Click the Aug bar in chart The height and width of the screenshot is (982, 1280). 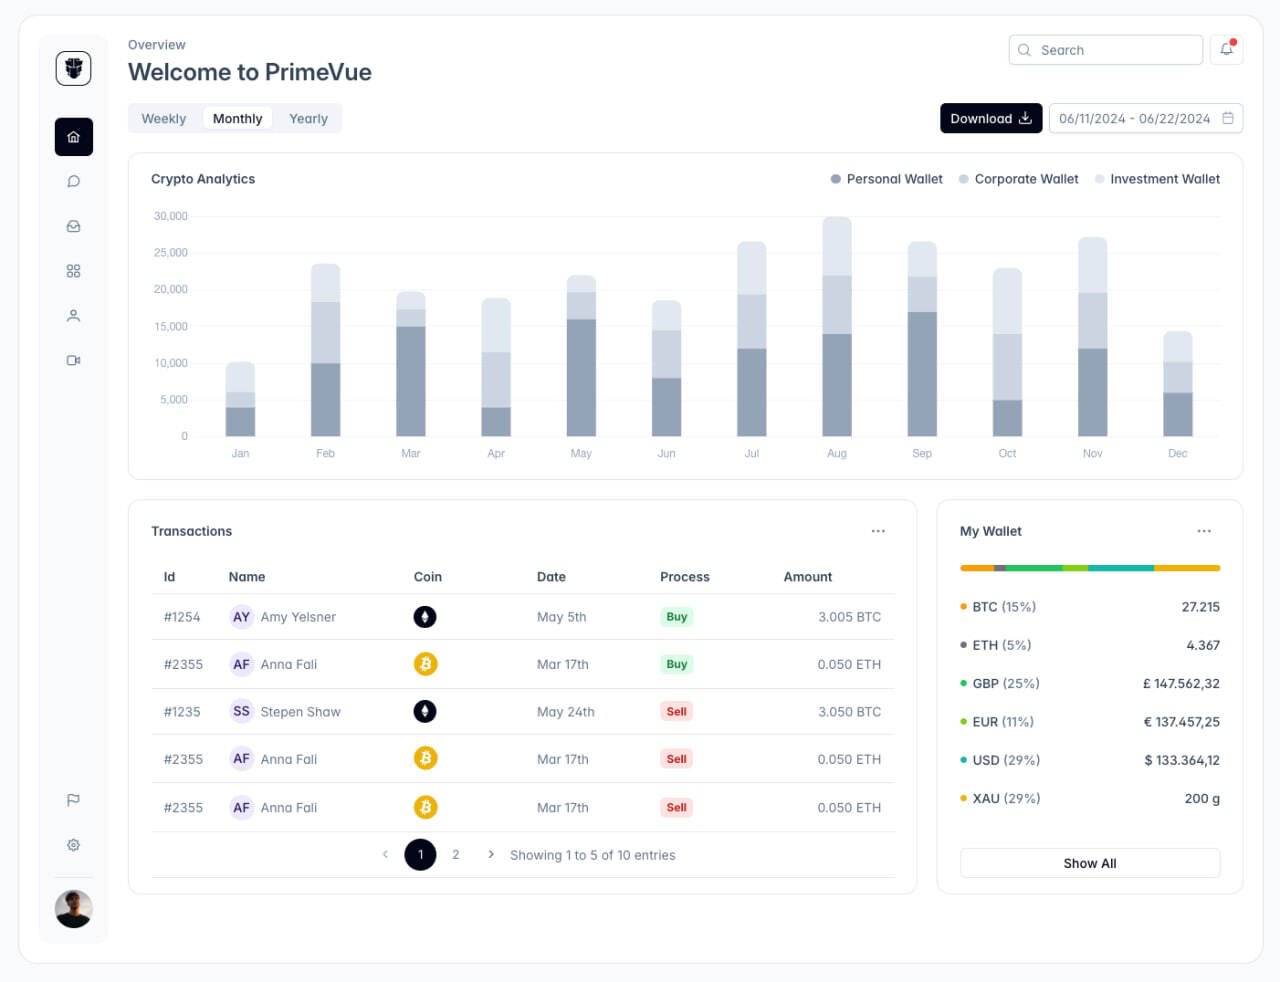tap(837, 327)
